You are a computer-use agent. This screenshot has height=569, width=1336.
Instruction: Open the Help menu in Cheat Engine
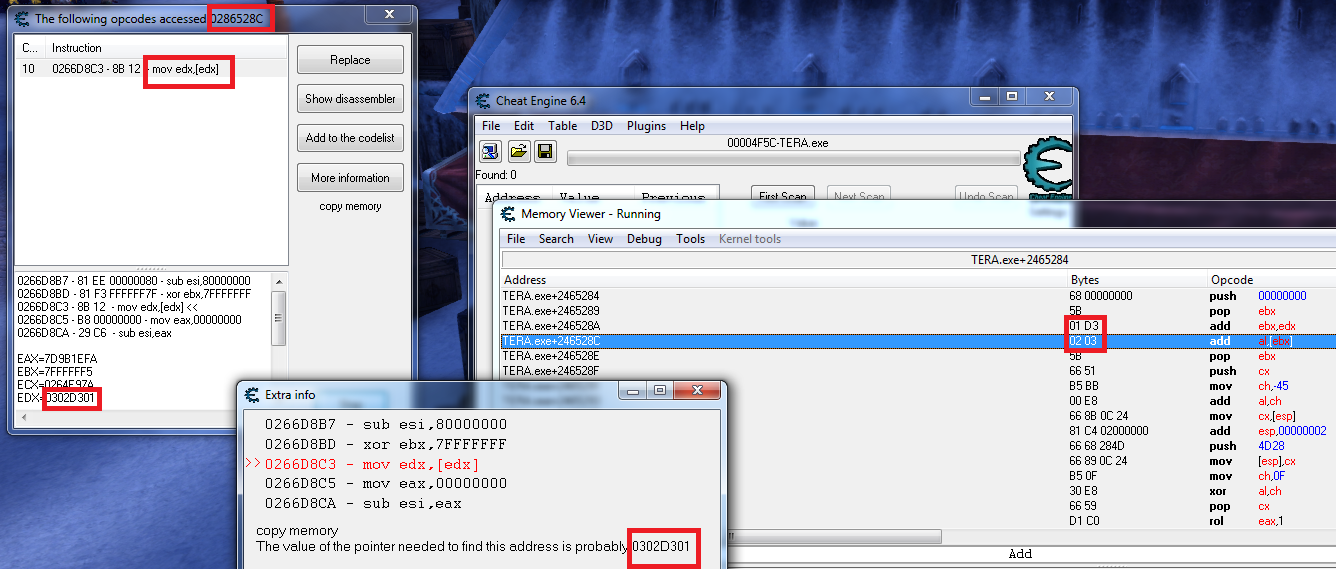(x=692, y=126)
